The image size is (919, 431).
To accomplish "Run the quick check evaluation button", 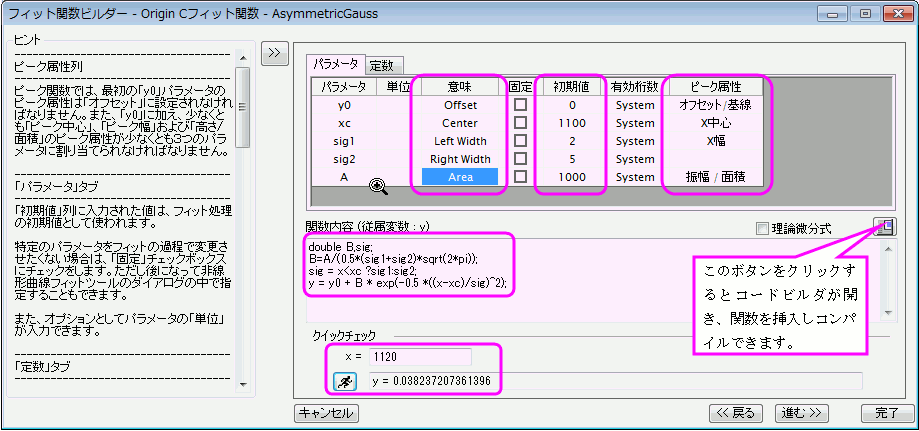I will [x=345, y=382].
